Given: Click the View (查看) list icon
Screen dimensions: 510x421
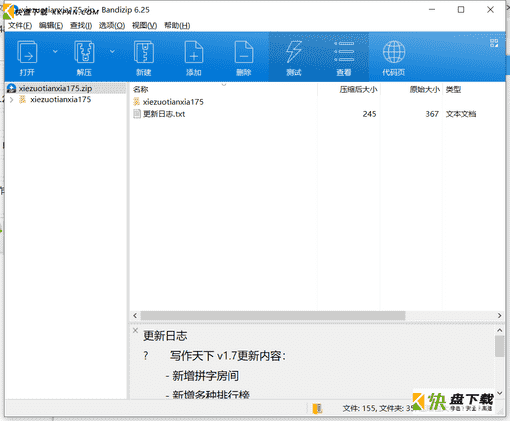Looking at the screenshot, I should coord(344,52).
